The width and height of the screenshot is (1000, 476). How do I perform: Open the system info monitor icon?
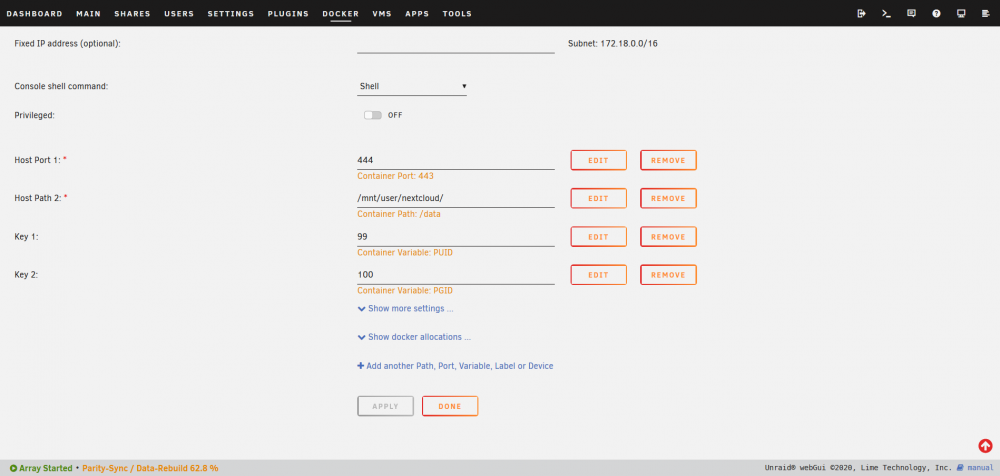point(961,13)
